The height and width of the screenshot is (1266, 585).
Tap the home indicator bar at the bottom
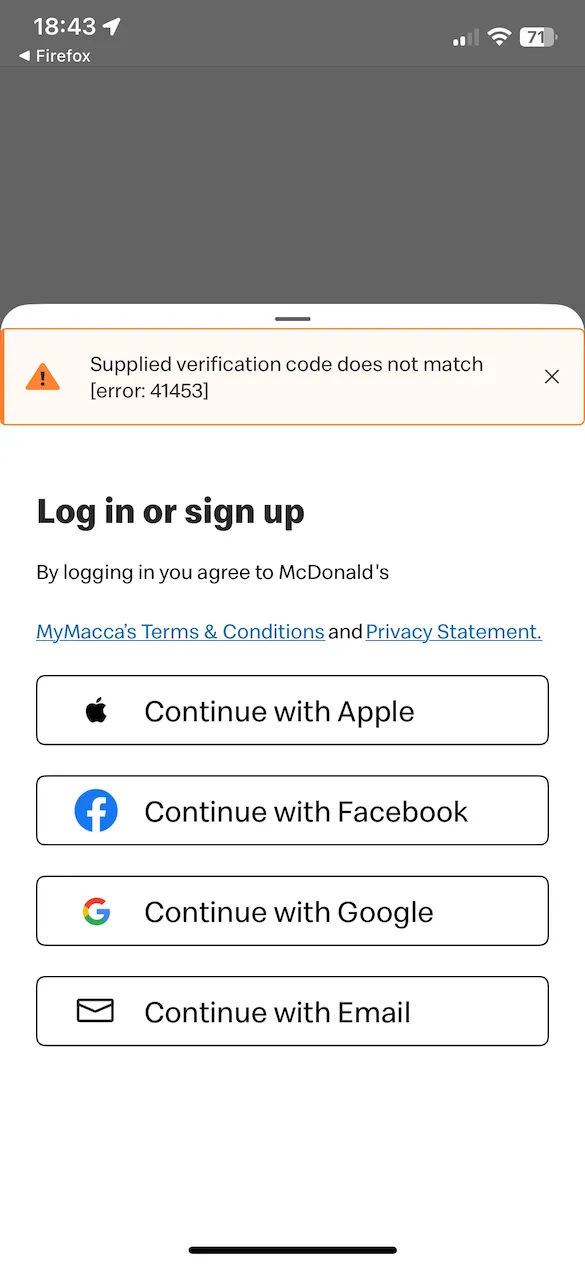pos(292,1248)
